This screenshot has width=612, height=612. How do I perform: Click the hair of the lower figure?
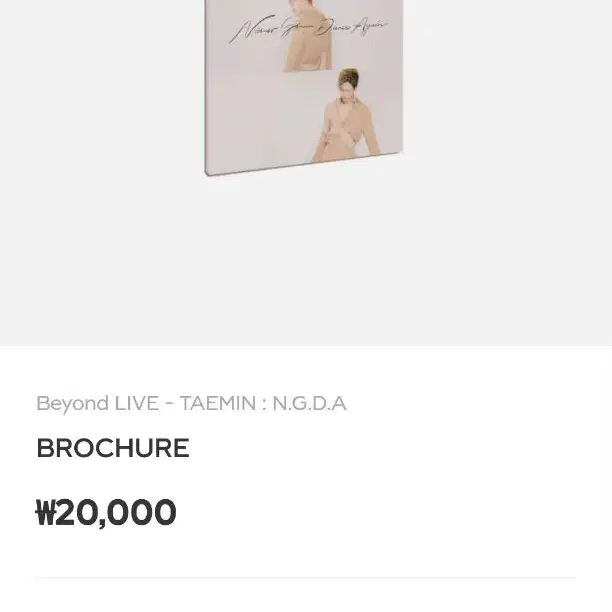click(x=348, y=76)
